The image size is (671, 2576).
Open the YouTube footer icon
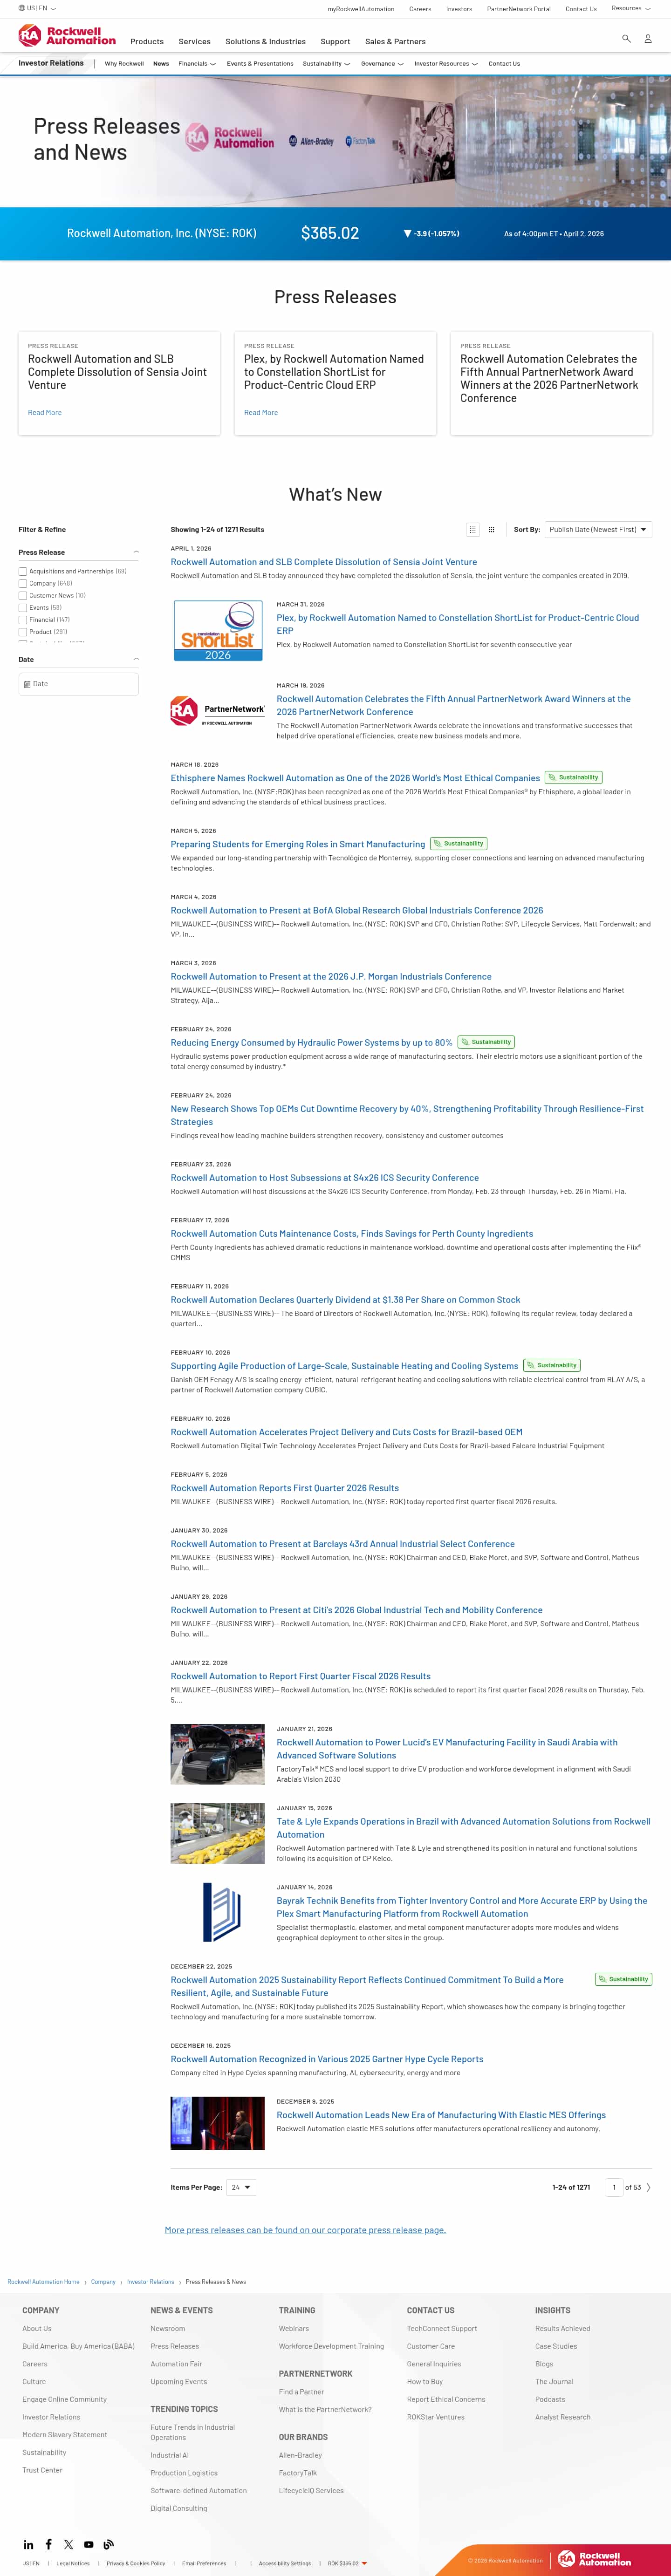(88, 2544)
